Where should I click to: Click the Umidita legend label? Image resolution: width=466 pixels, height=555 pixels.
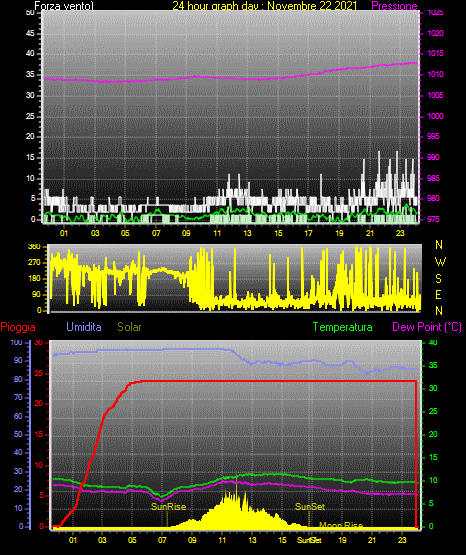84,327
